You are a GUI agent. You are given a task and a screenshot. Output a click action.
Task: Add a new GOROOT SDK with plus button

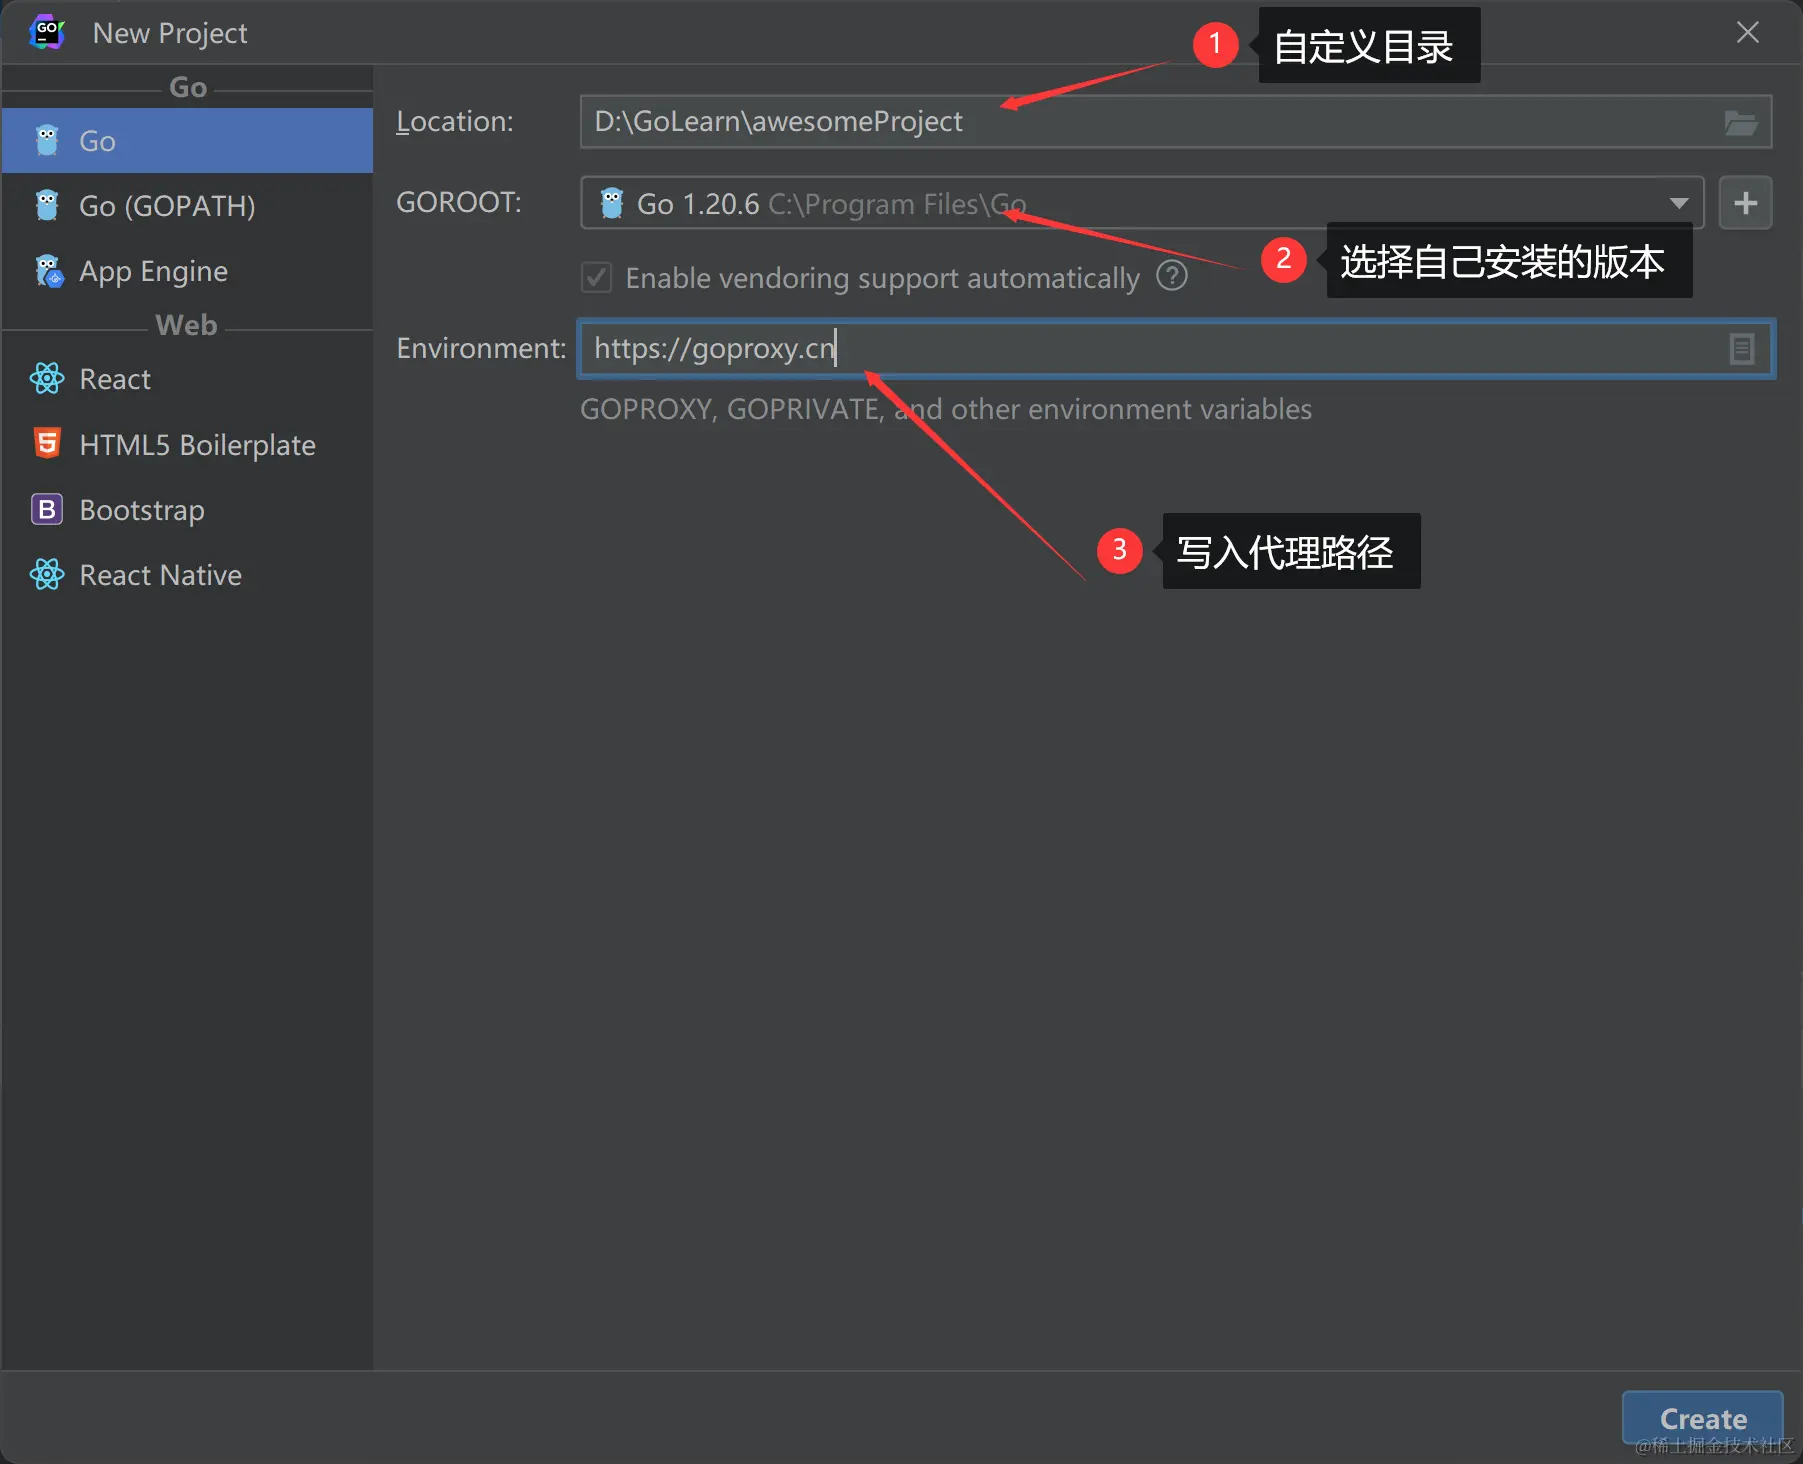(x=1745, y=203)
